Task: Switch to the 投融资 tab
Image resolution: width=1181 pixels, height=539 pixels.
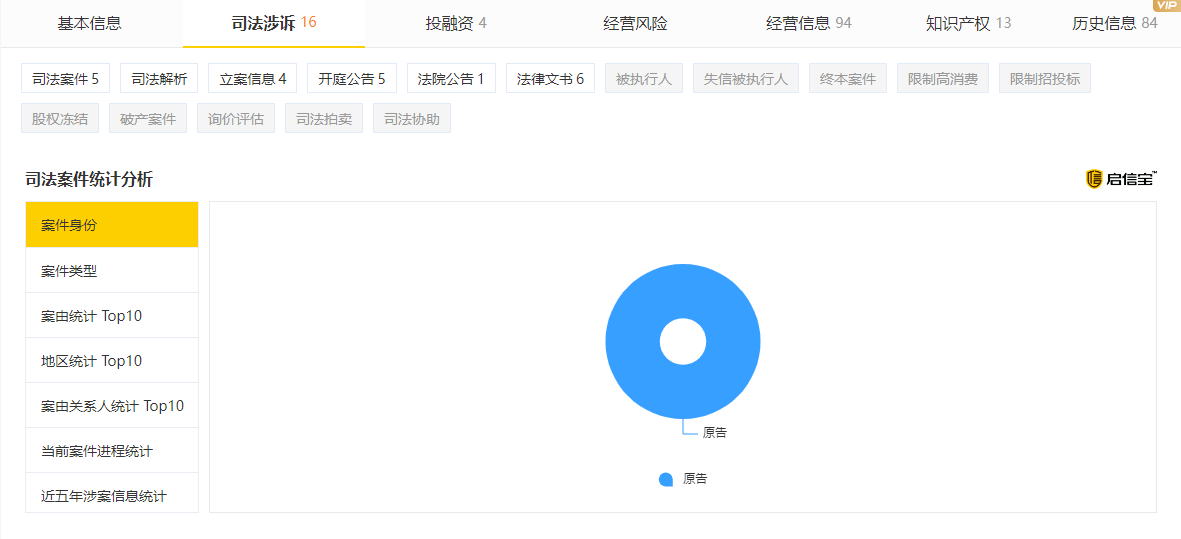Action: 455,23
